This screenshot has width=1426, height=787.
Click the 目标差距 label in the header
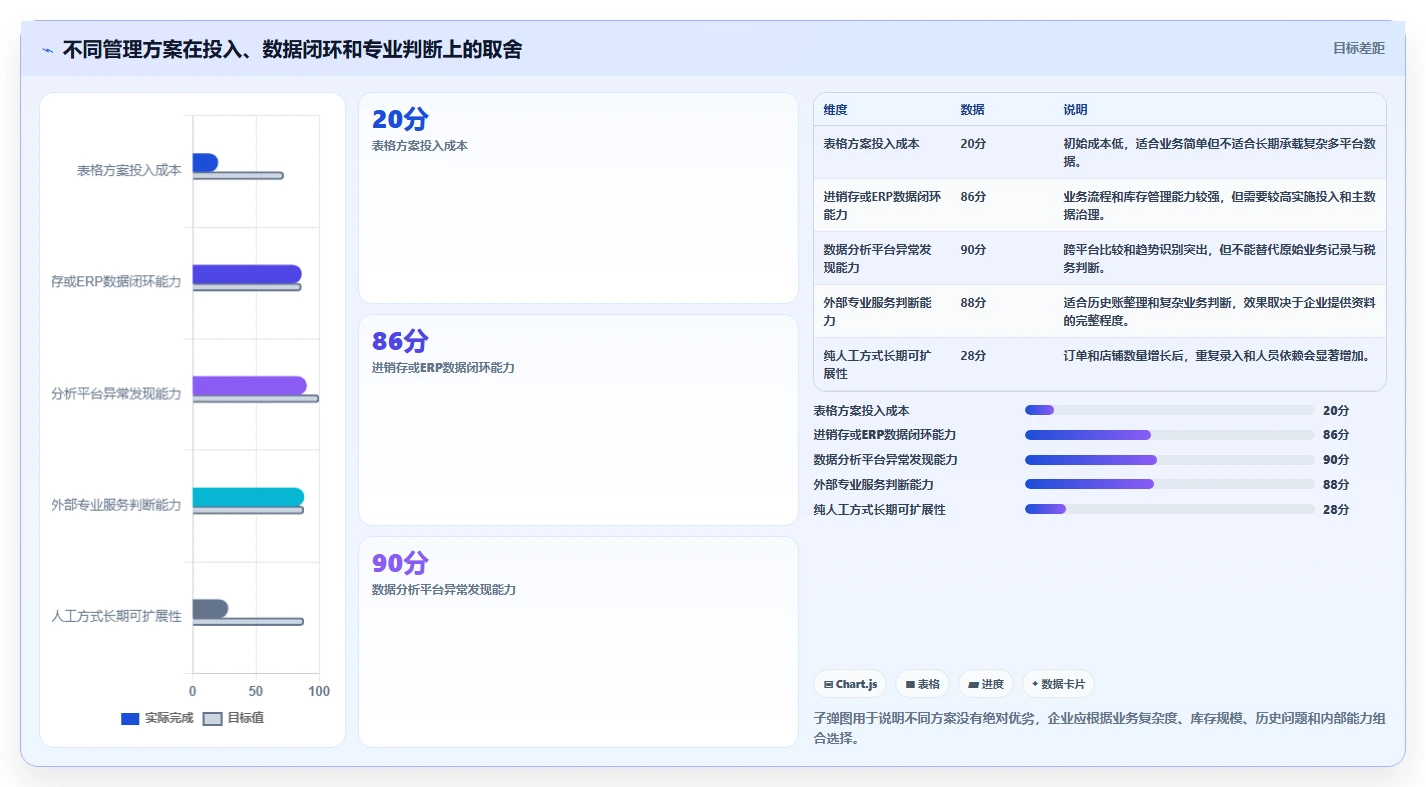tap(1358, 48)
